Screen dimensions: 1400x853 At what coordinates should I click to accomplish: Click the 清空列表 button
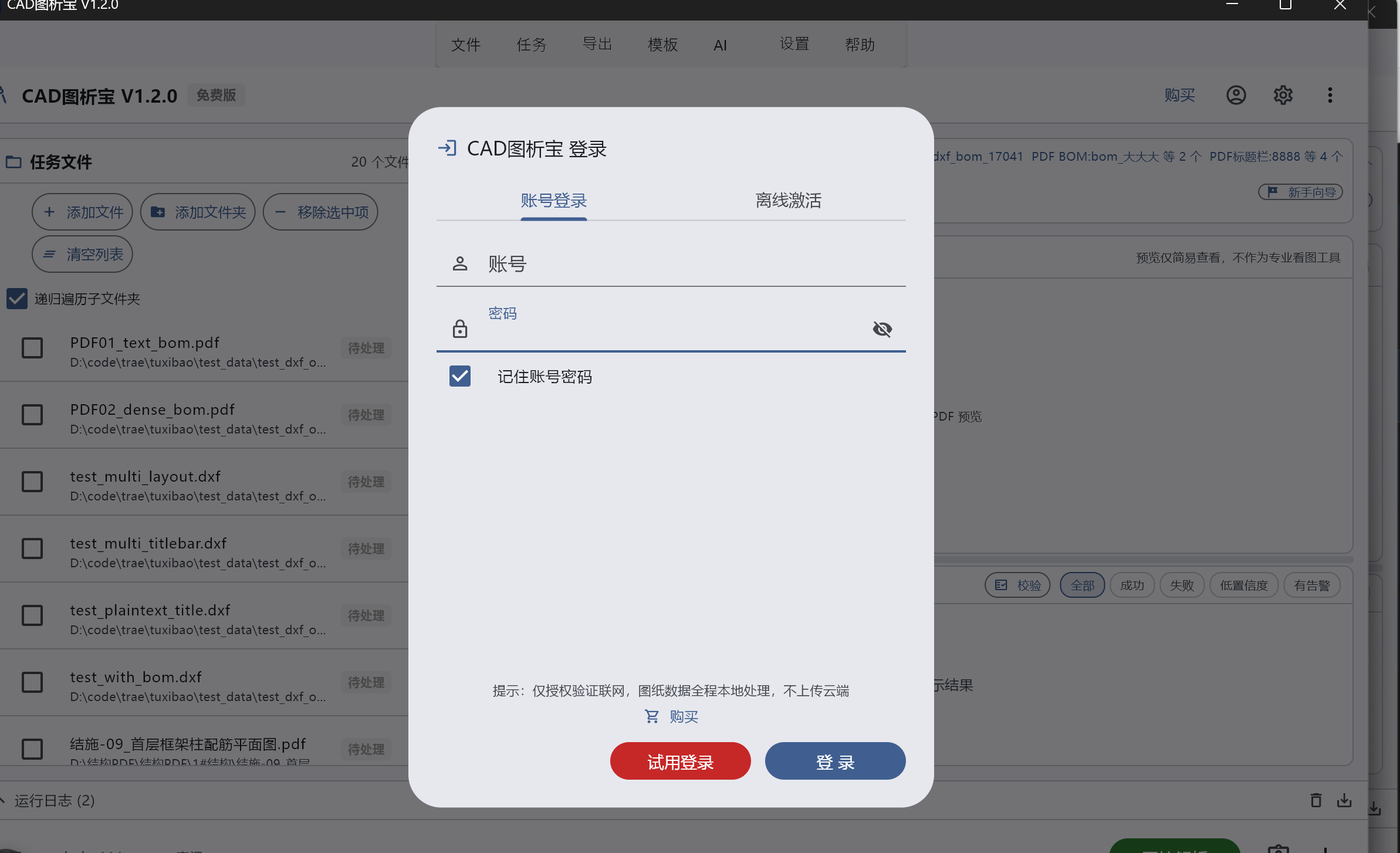coord(82,254)
